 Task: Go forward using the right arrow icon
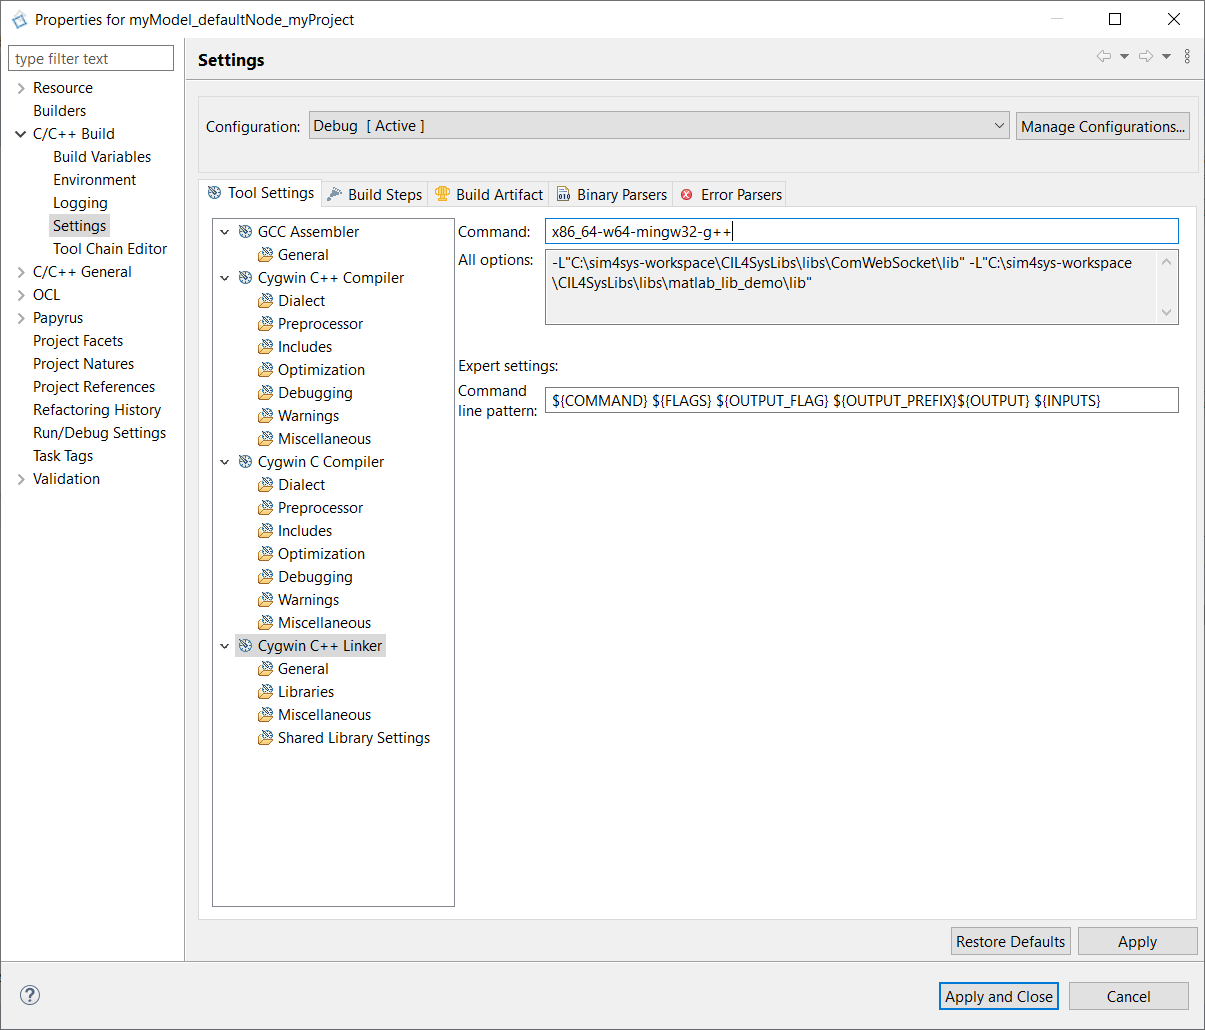click(1146, 56)
